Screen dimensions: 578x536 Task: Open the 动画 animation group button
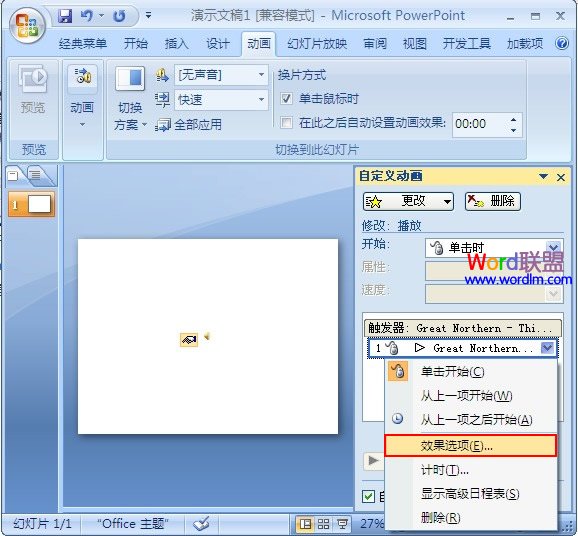82,97
